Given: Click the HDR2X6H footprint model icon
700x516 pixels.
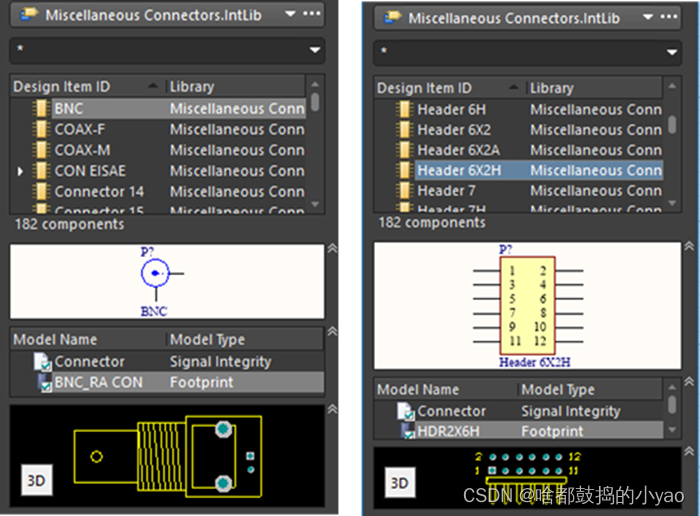Looking at the screenshot, I should 407,431.
